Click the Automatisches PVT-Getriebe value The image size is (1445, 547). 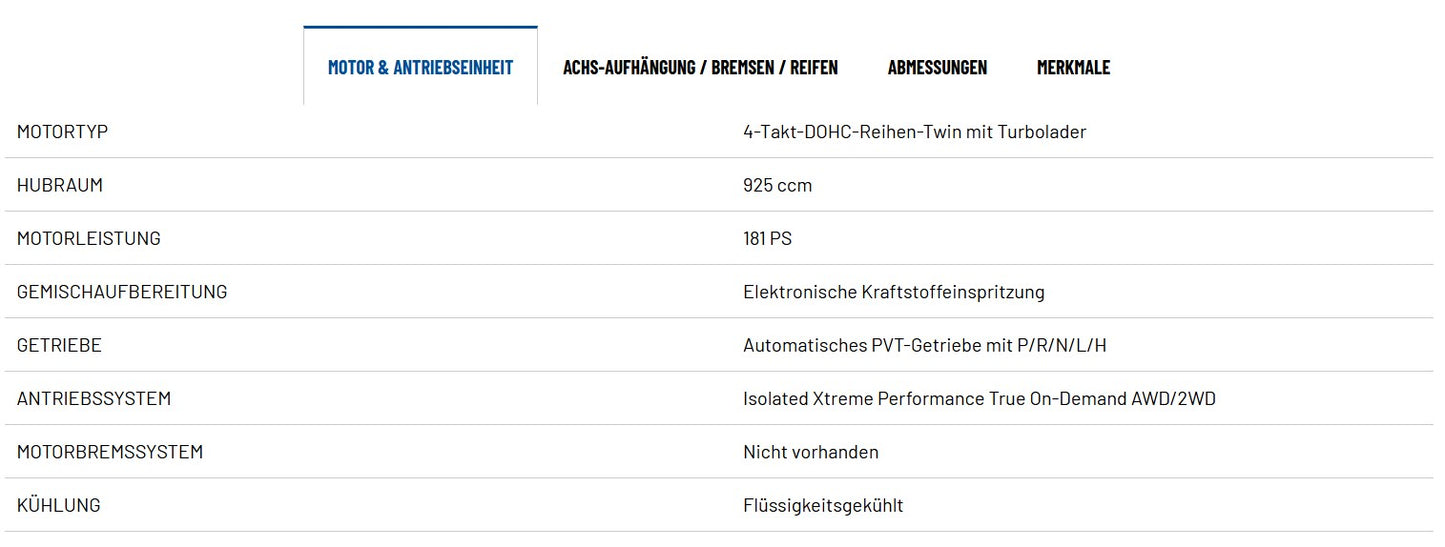point(924,345)
